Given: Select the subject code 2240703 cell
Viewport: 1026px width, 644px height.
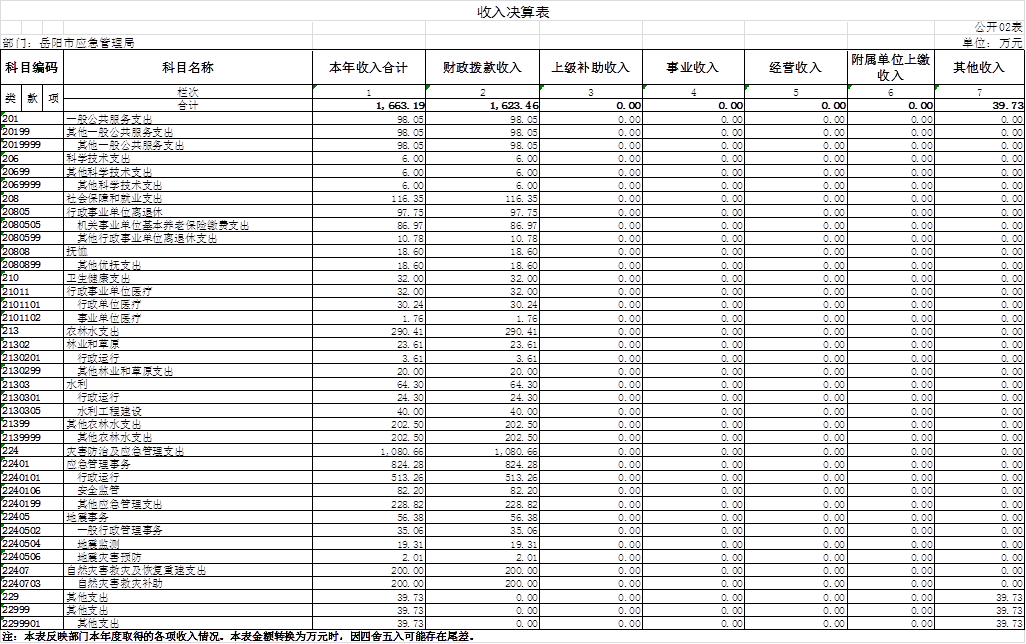Looking at the screenshot, I should (22, 583).
